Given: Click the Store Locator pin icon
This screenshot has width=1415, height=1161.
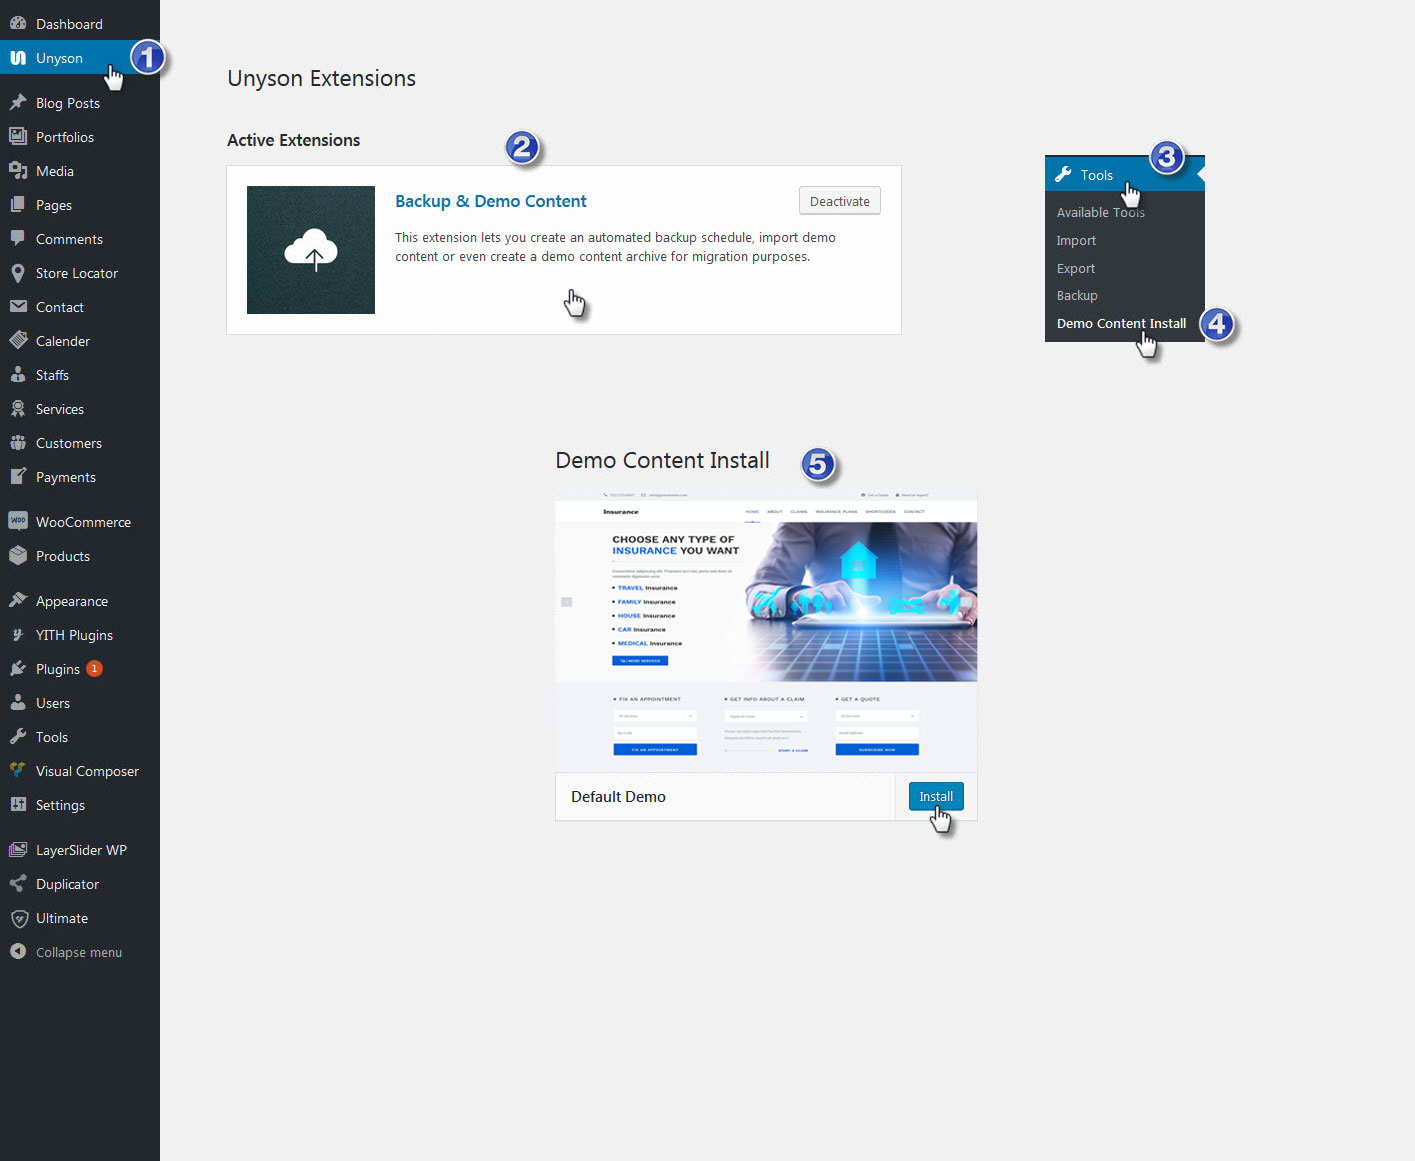Looking at the screenshot, I should click(18, 273).
